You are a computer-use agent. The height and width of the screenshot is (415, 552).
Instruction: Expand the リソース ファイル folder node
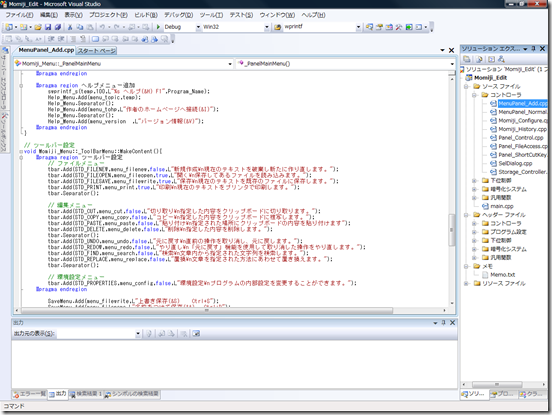(x=466, y=283)
